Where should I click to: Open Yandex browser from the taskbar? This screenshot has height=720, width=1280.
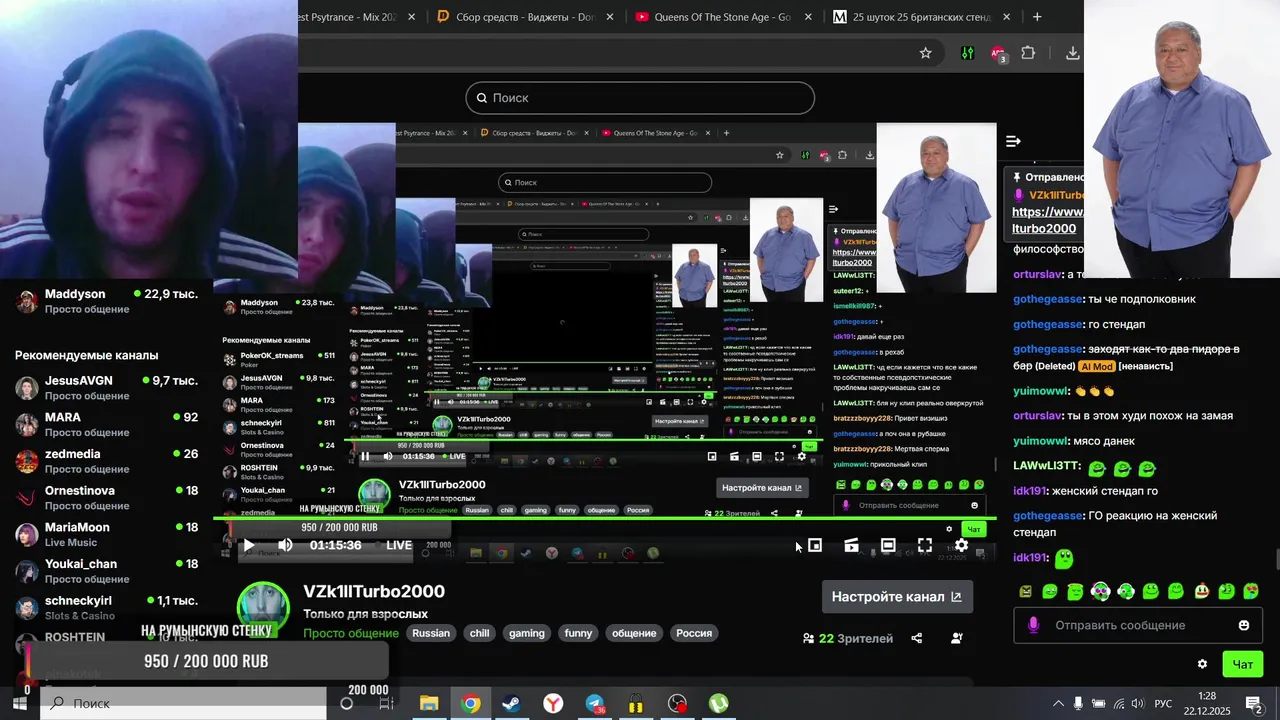[x=553, y=703]
